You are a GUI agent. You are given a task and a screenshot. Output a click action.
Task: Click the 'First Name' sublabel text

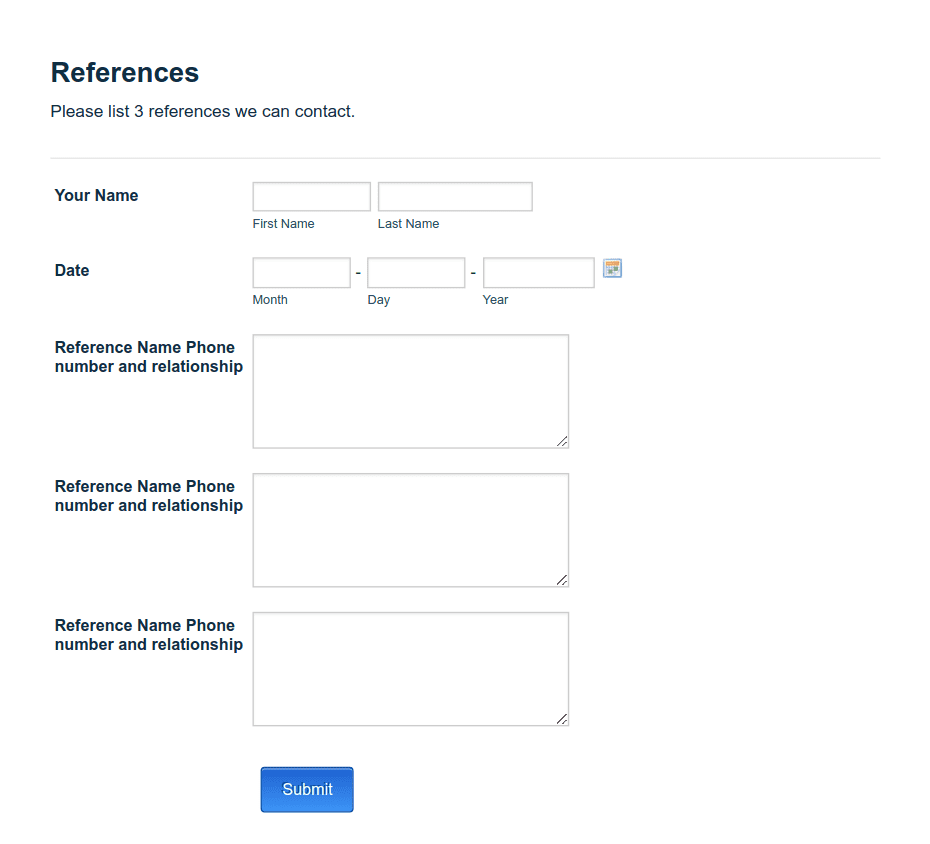point(283,223)
